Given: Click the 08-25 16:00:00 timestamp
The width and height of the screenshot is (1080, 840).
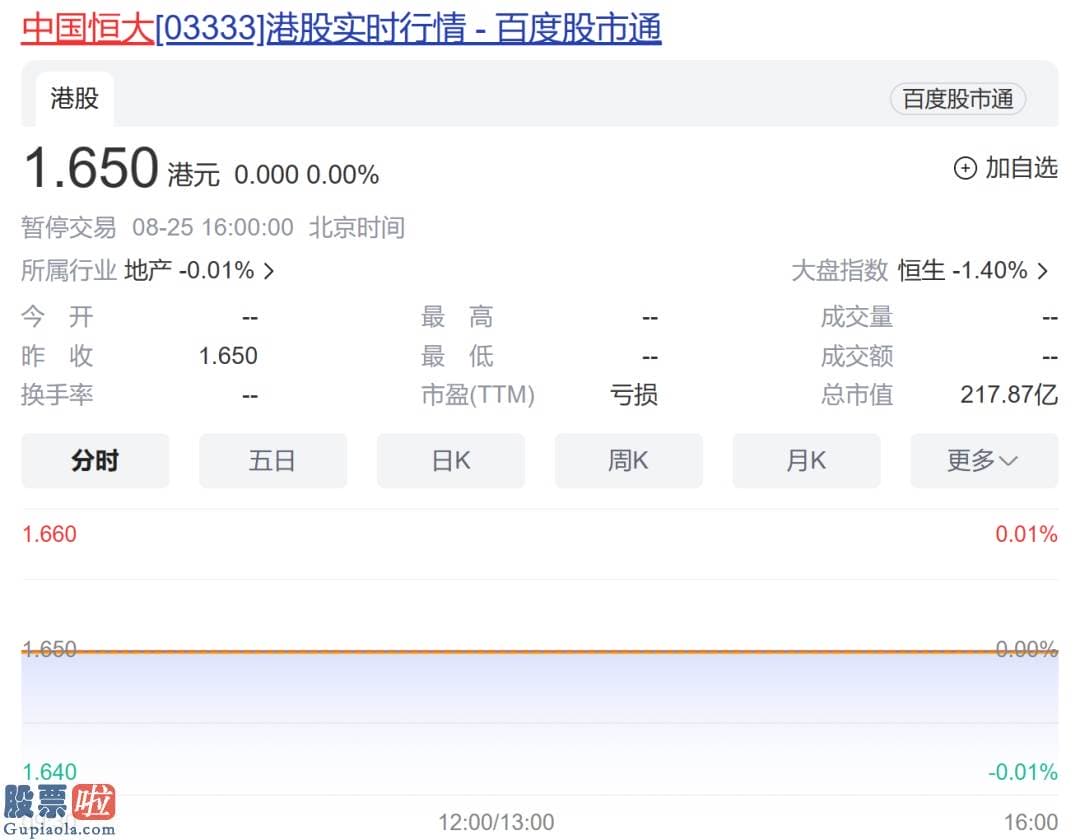Looking at the screenshot, I should coord(213,227).
